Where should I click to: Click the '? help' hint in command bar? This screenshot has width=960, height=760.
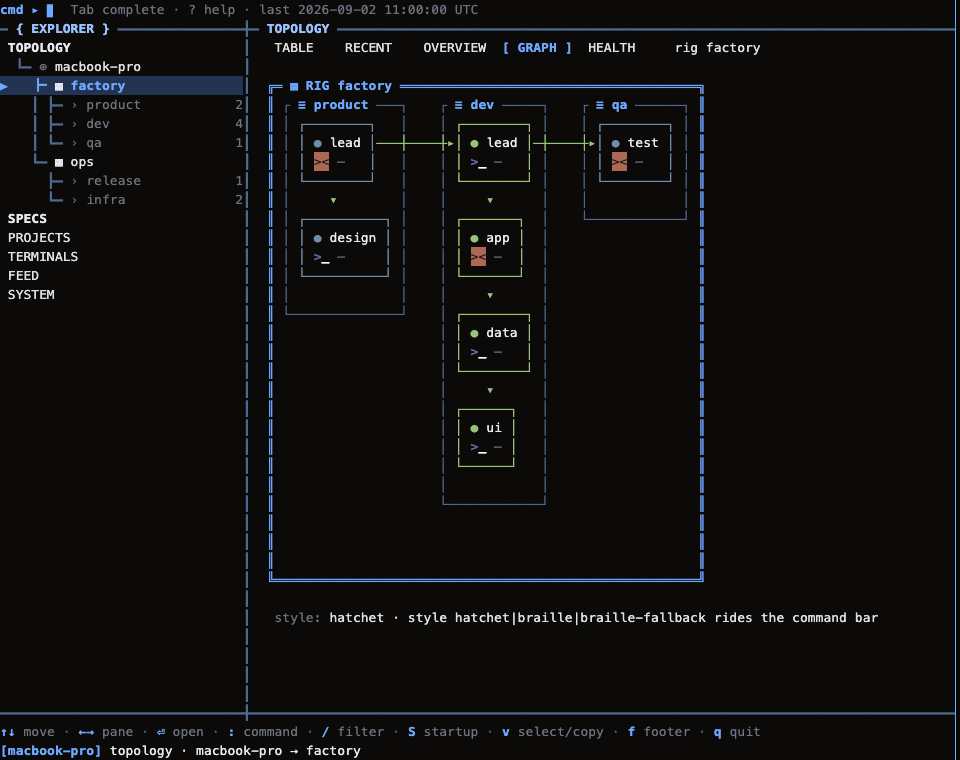pyautogui.click(x=212, y=10)
